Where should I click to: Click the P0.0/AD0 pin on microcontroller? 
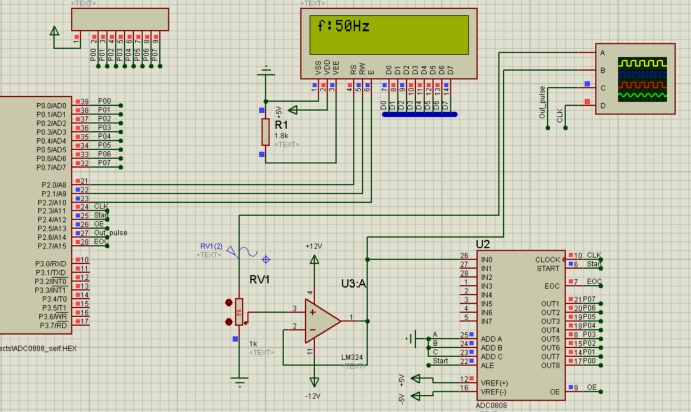coord(51,106)
